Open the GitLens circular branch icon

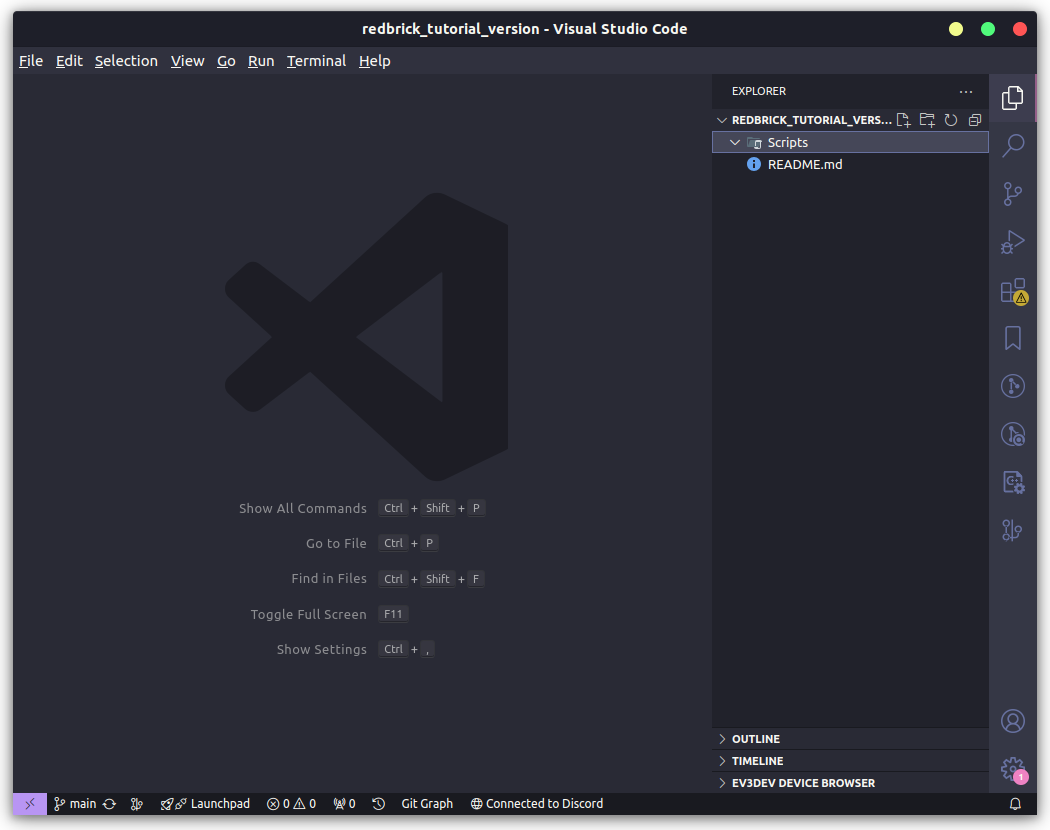pyautogui.click(x=1012, y=387)
